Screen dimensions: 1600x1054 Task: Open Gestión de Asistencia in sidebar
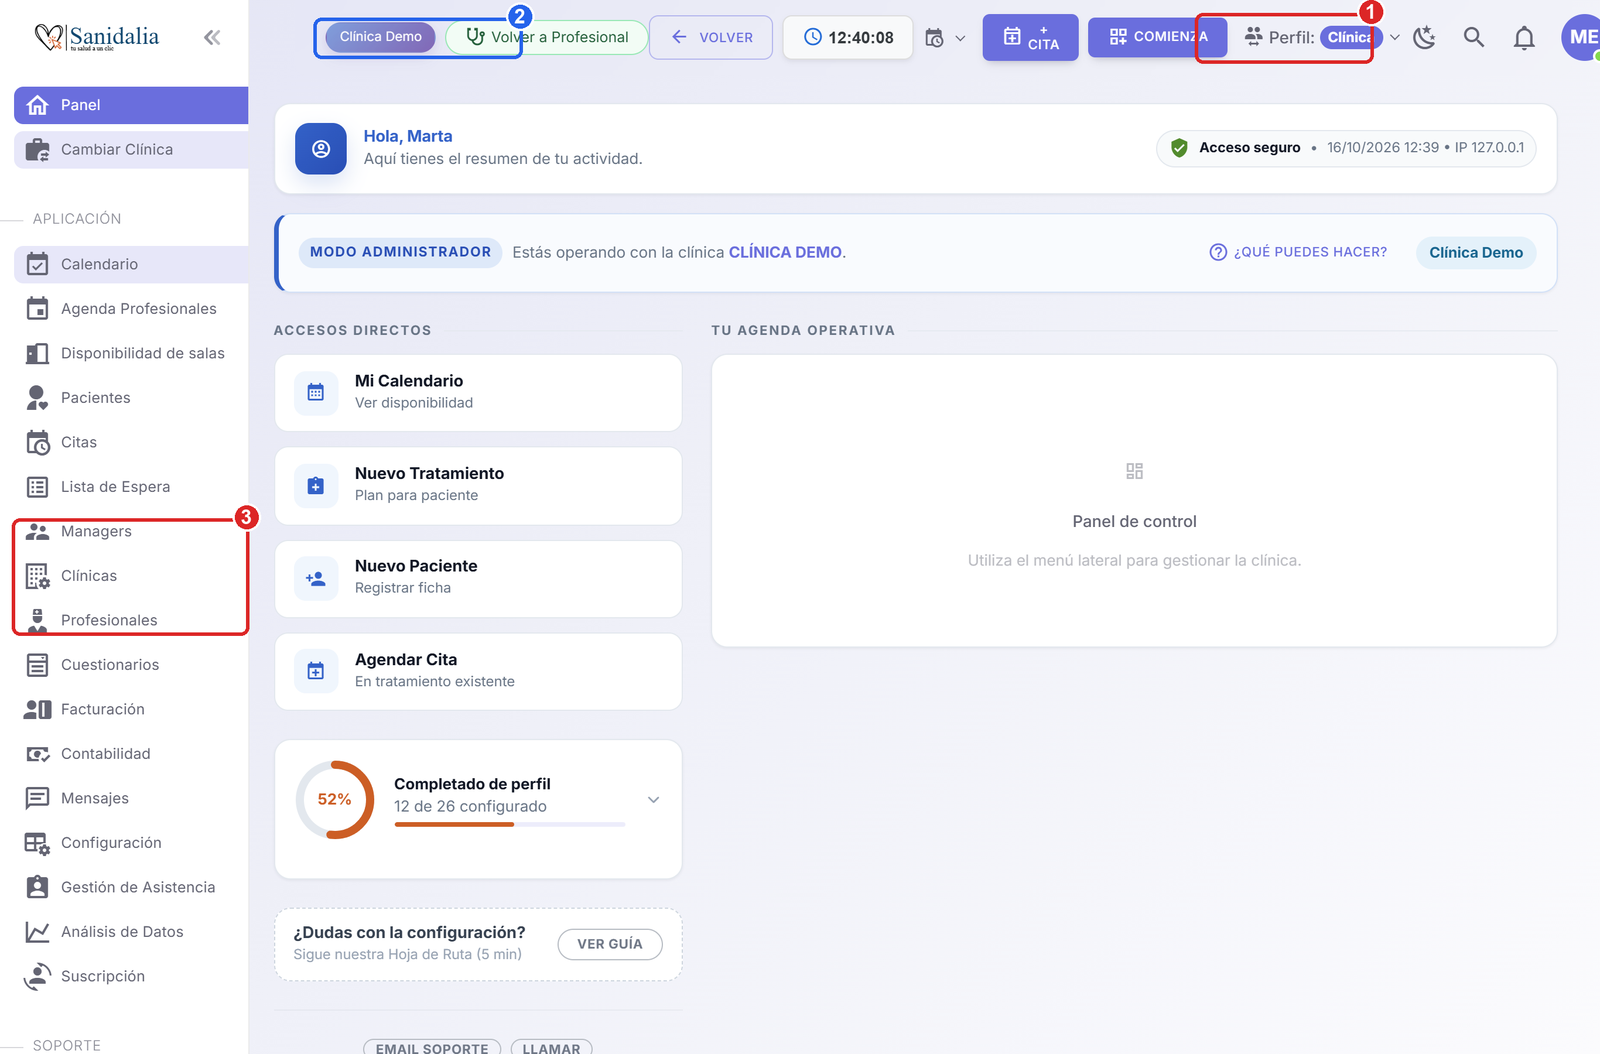click(131, 887)
